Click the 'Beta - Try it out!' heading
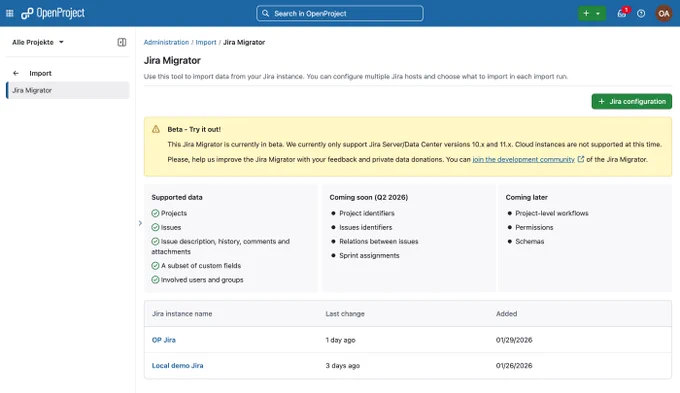Screen dimensions: 680x393 194,129
